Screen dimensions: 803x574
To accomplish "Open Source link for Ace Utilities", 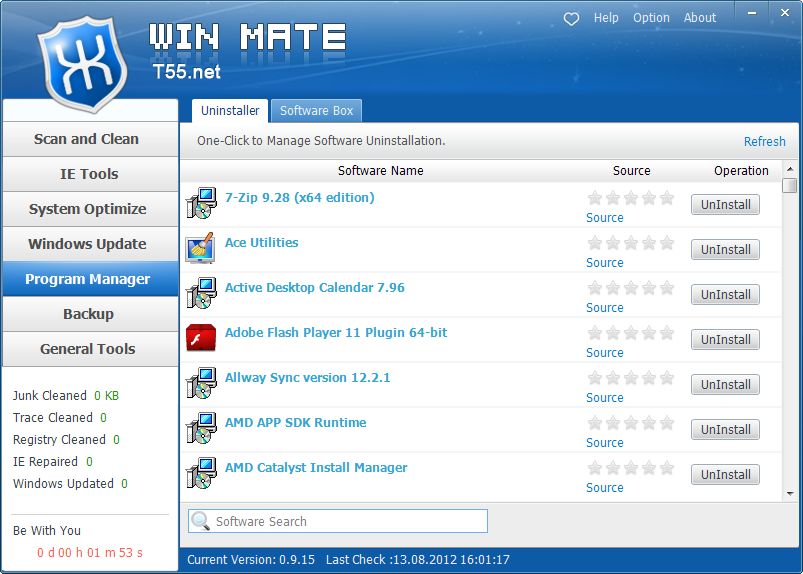I will (x=604, y=263).
